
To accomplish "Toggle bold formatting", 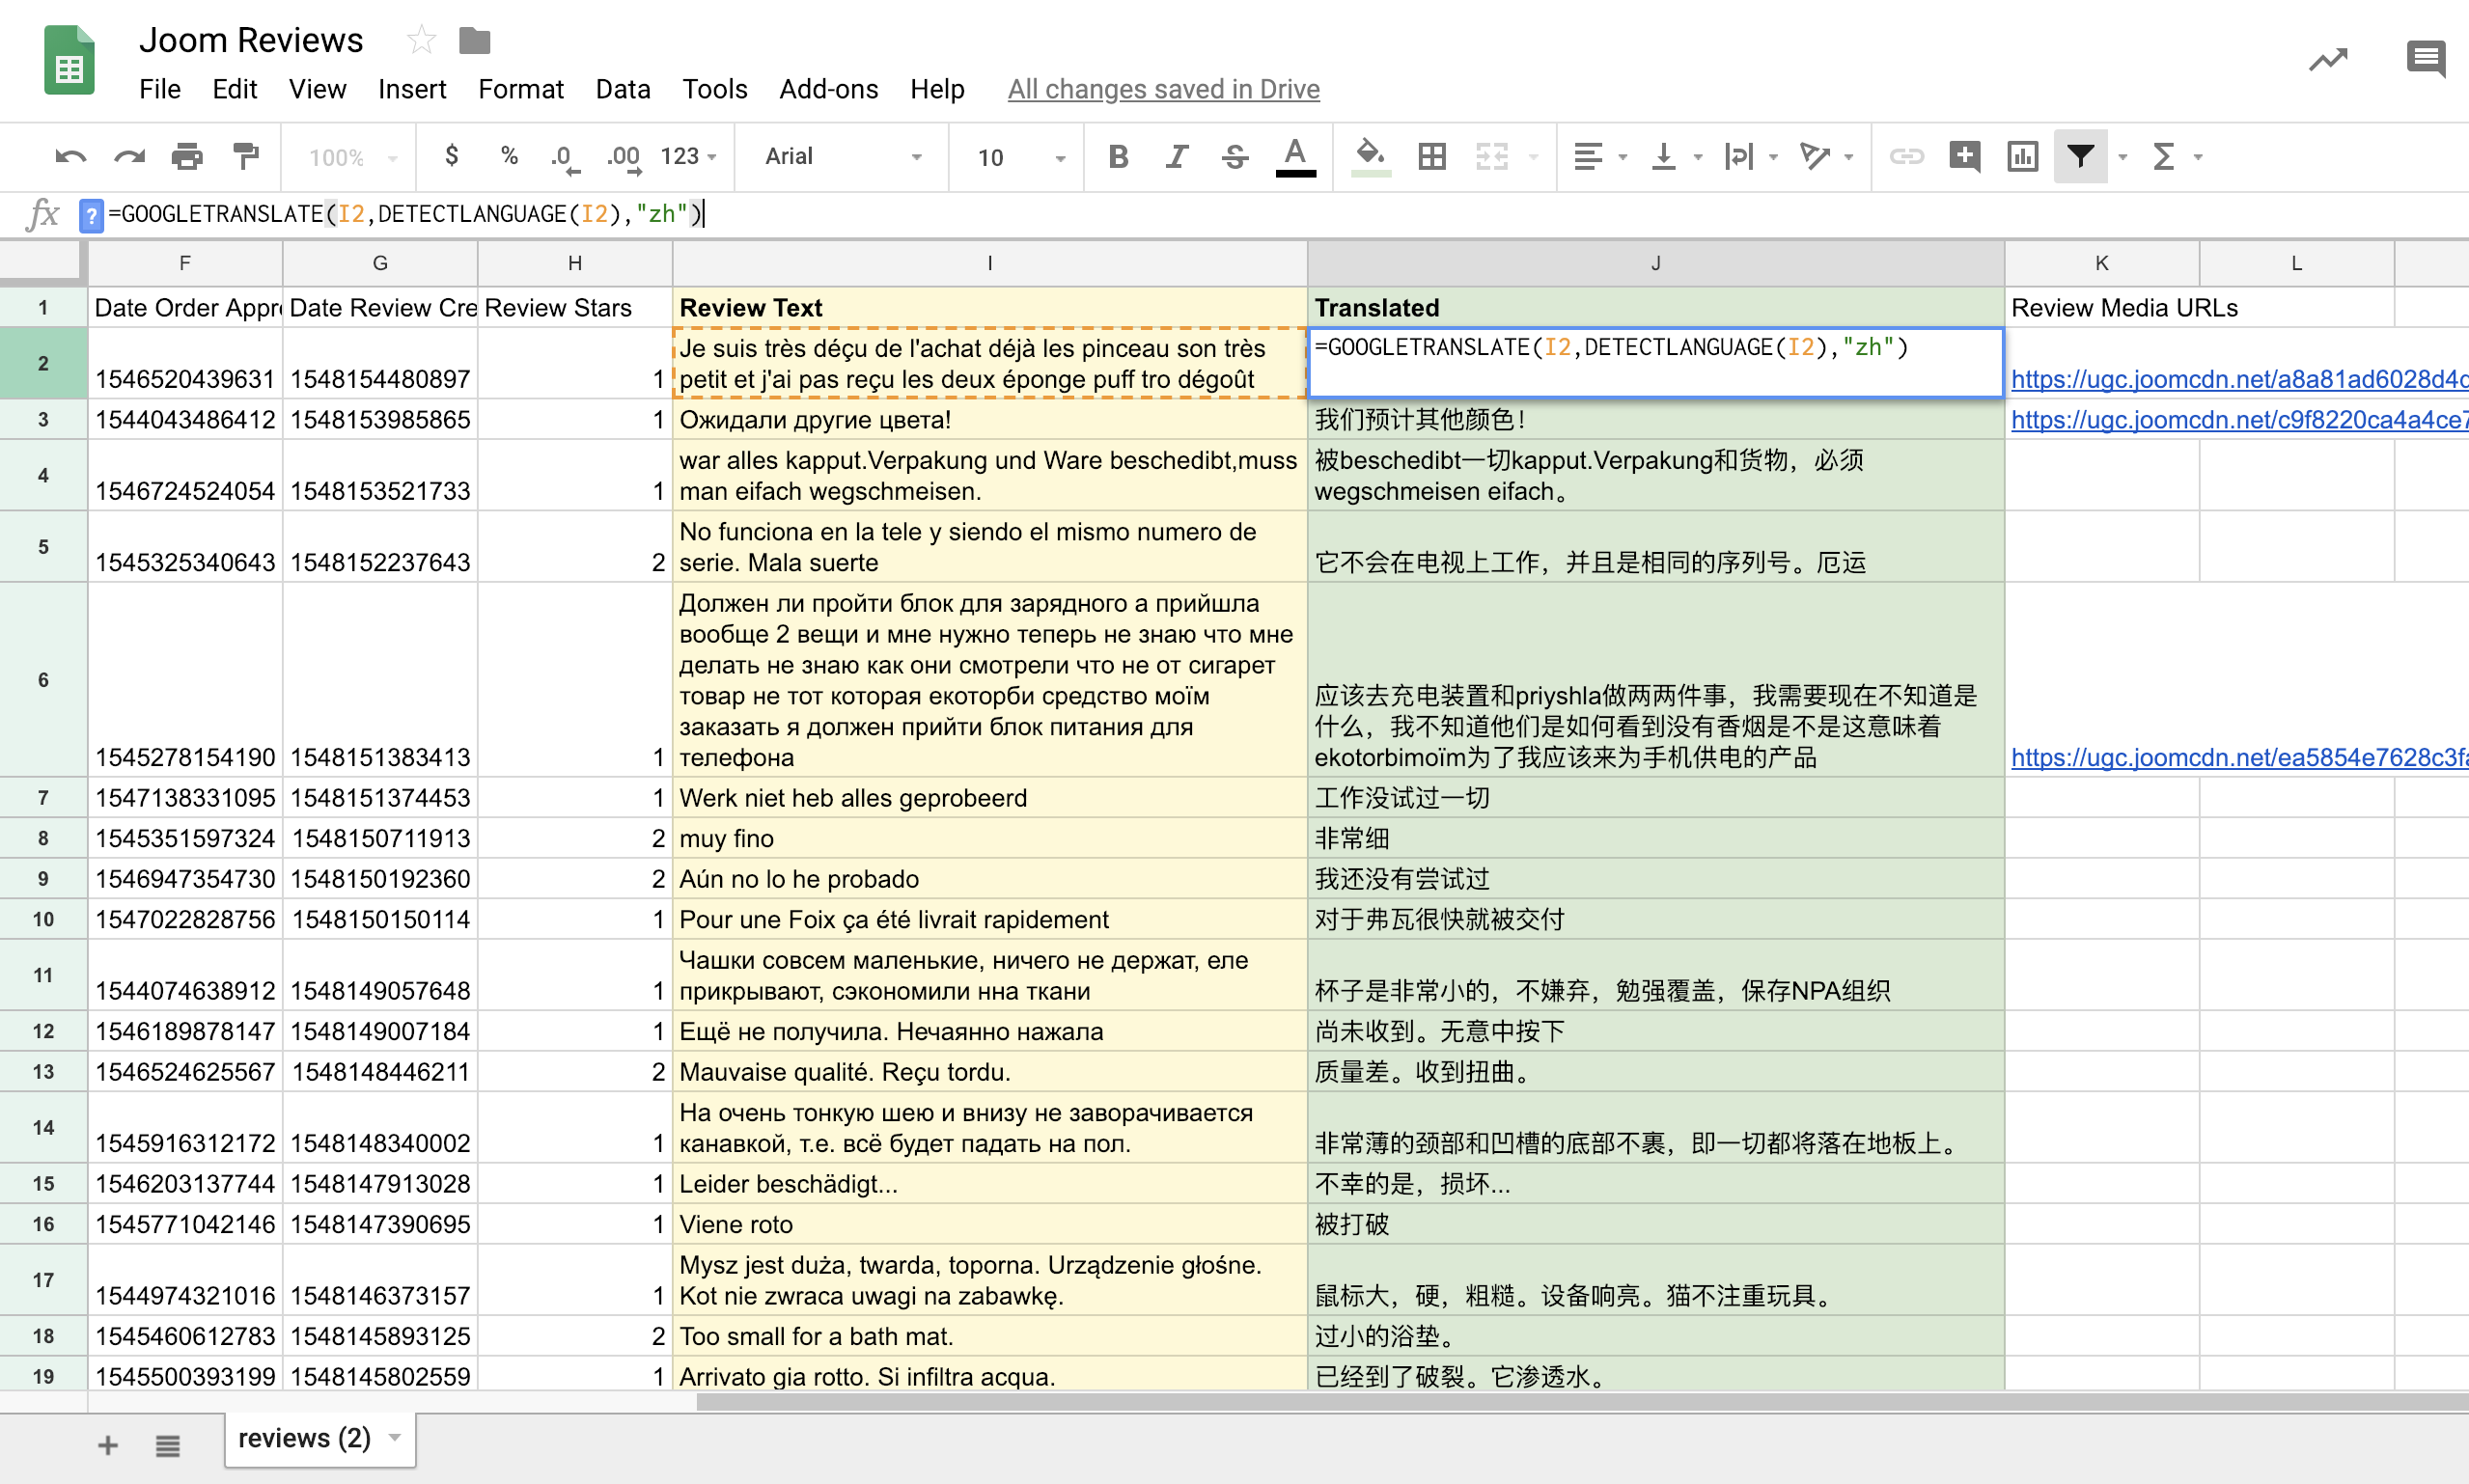I will (1118, 157).
